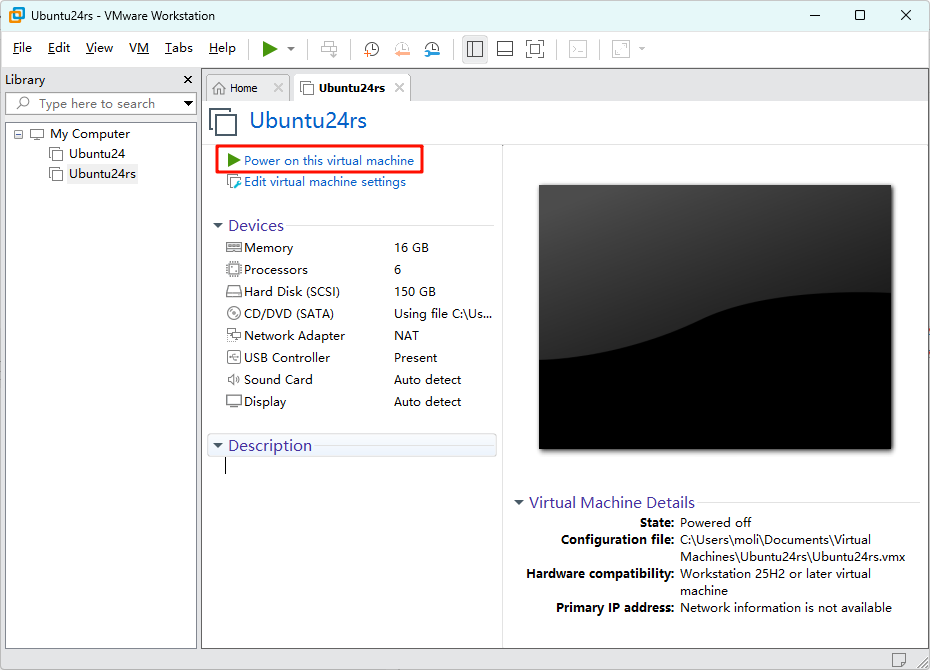Toggle the thumbnail bar view icon

pos(505,49)
